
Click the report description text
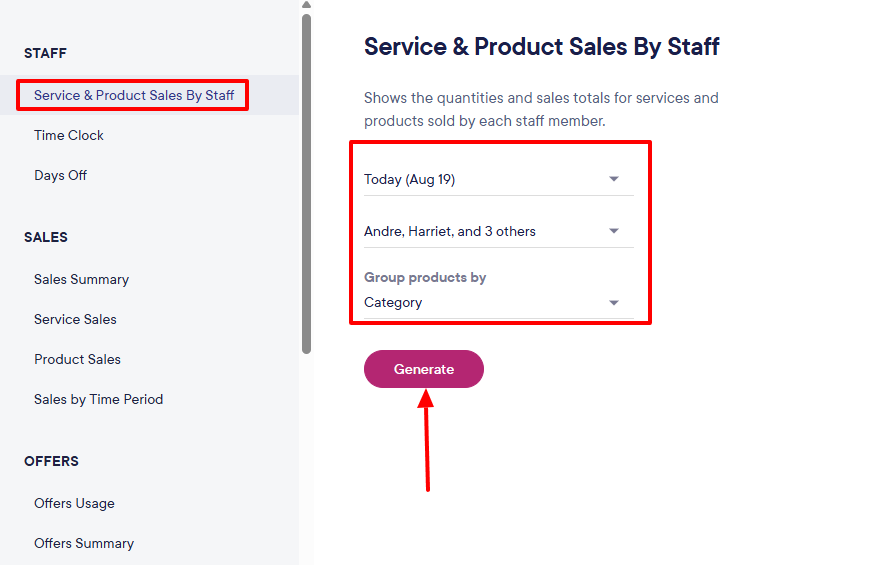(x=541, y=109)
